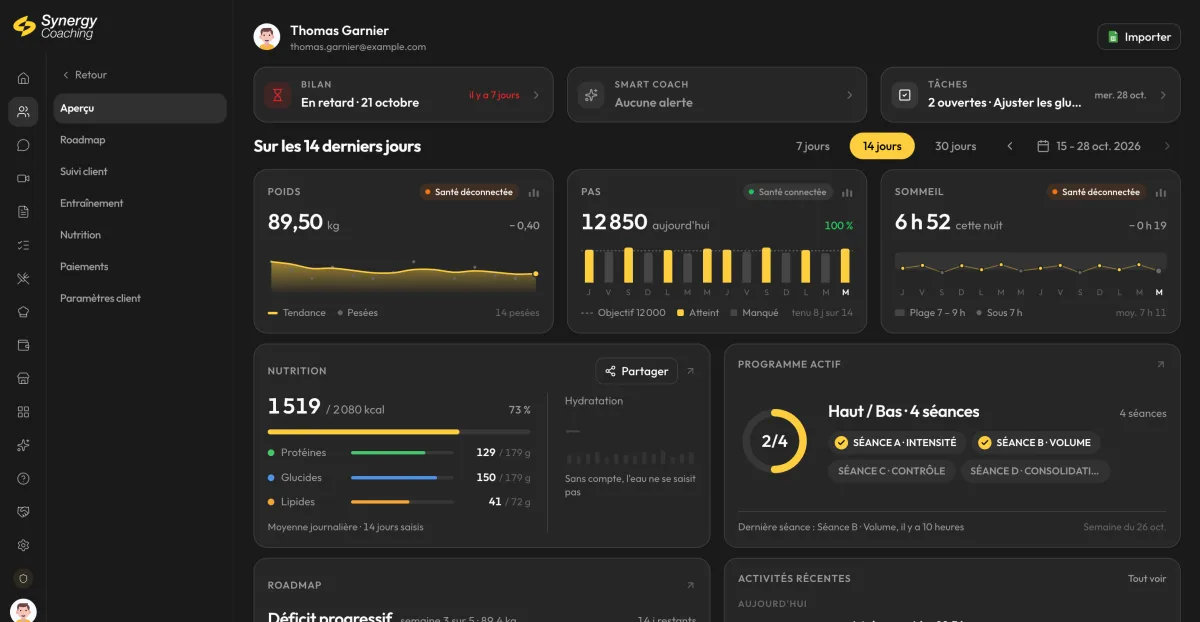Image resolution: width=1200 pixels, height=622 pixels.
Task: Toggle the Séance B · Volume check
Action: (x=984, y=442)
